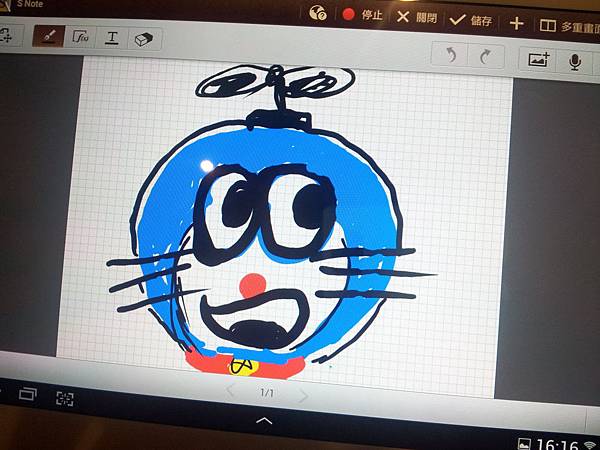
Task: Expand the bottom up-arrow tray
Action: point(264,421)
